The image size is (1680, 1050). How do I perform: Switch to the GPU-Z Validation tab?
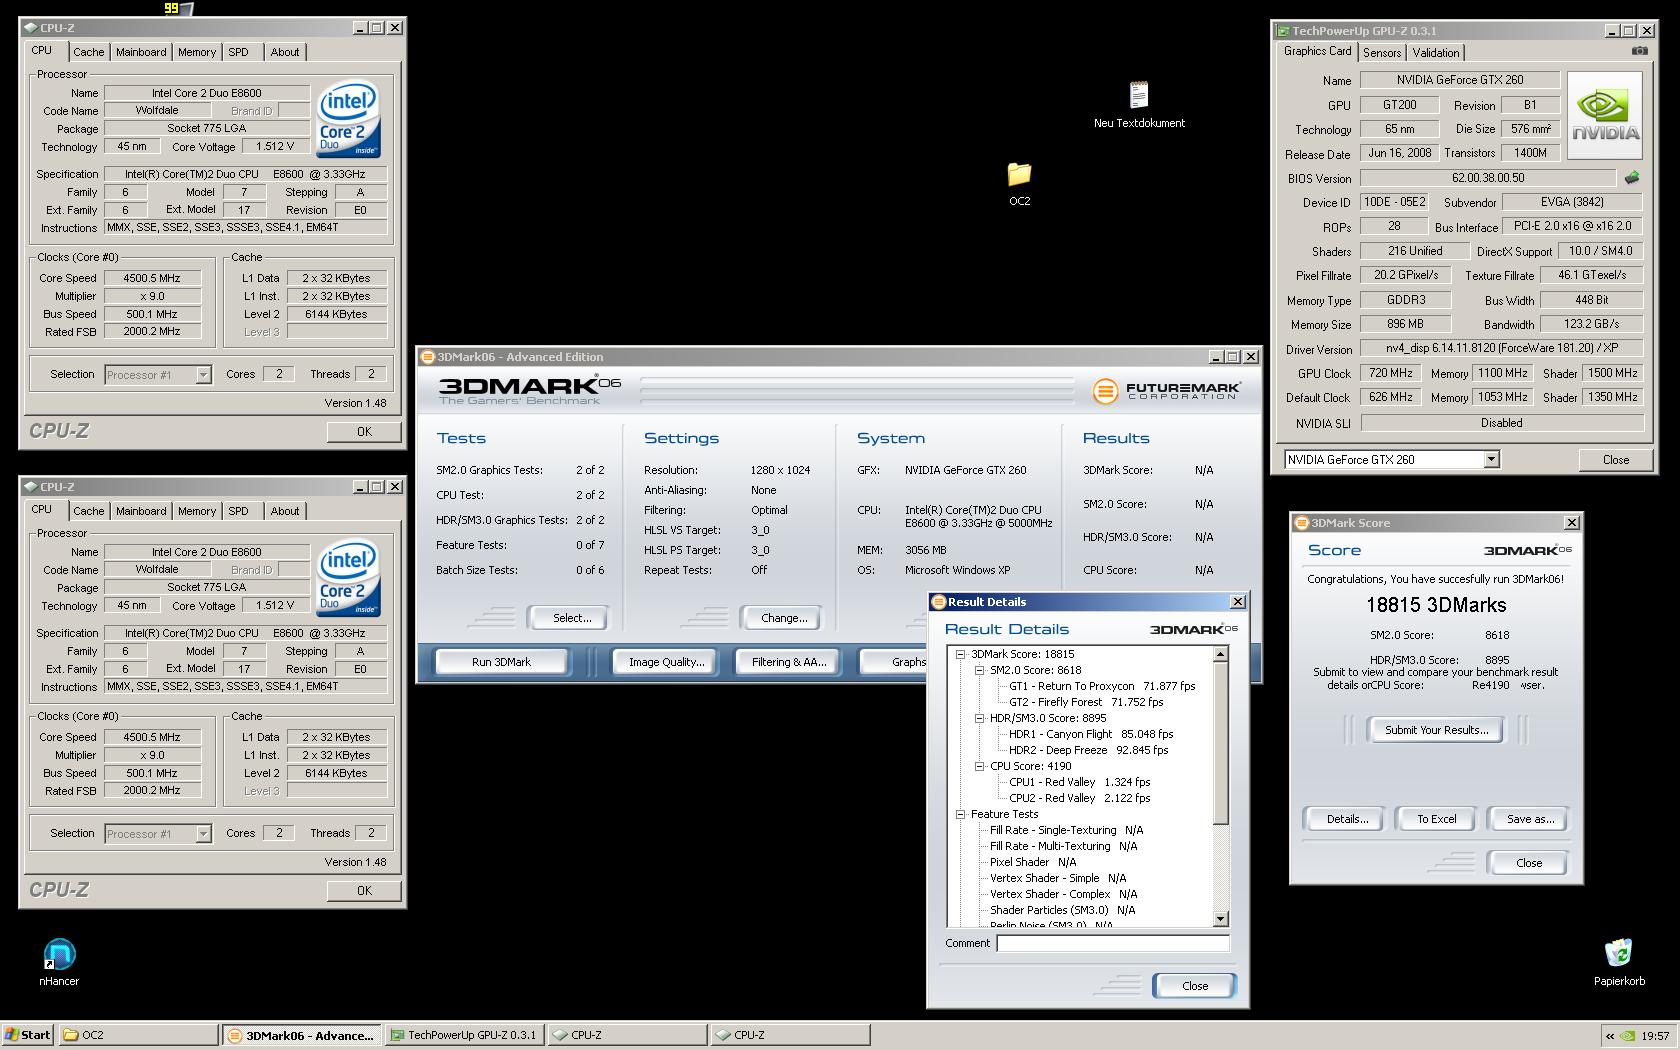click(x=1436, y=53)
